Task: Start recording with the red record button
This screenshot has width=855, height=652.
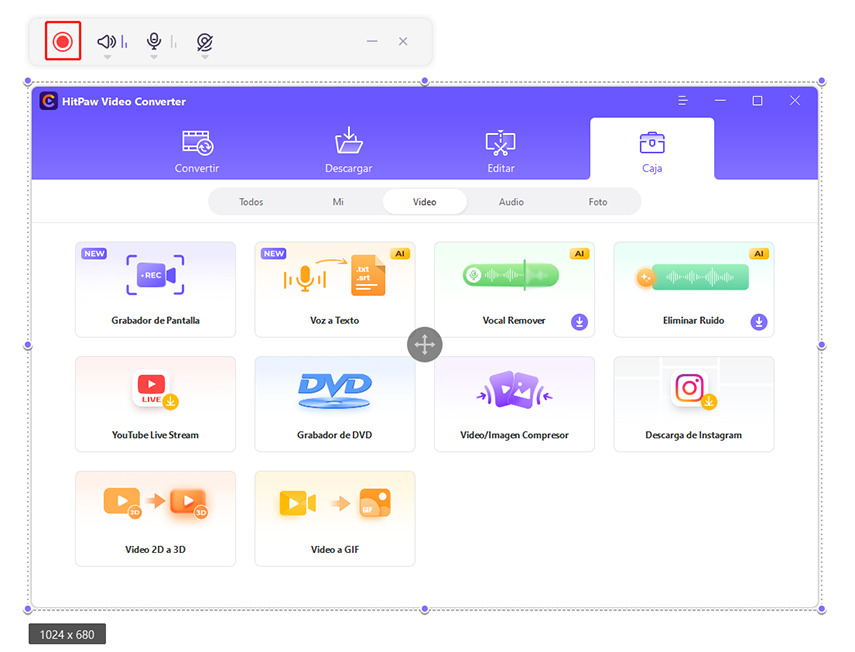Action: pyautogui.click(x=63, y=41)
